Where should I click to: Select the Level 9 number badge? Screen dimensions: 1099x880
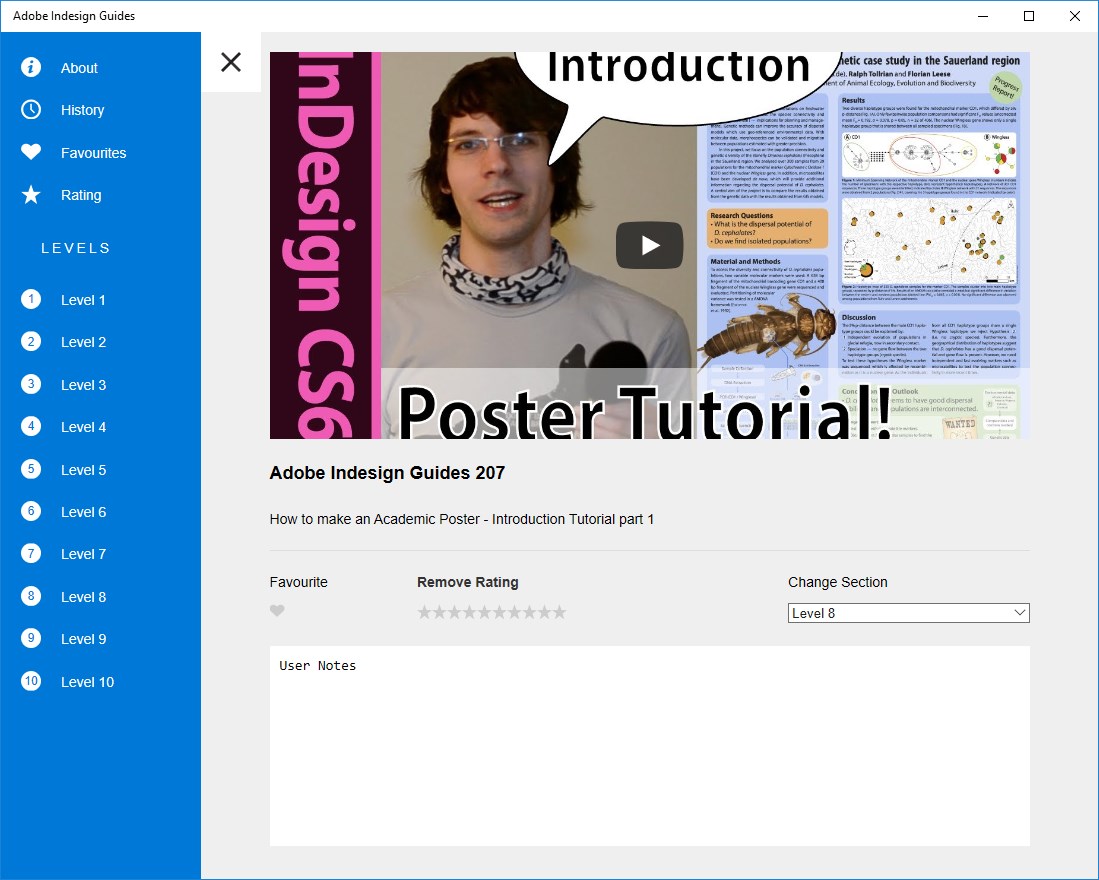(x=31, y=639)
